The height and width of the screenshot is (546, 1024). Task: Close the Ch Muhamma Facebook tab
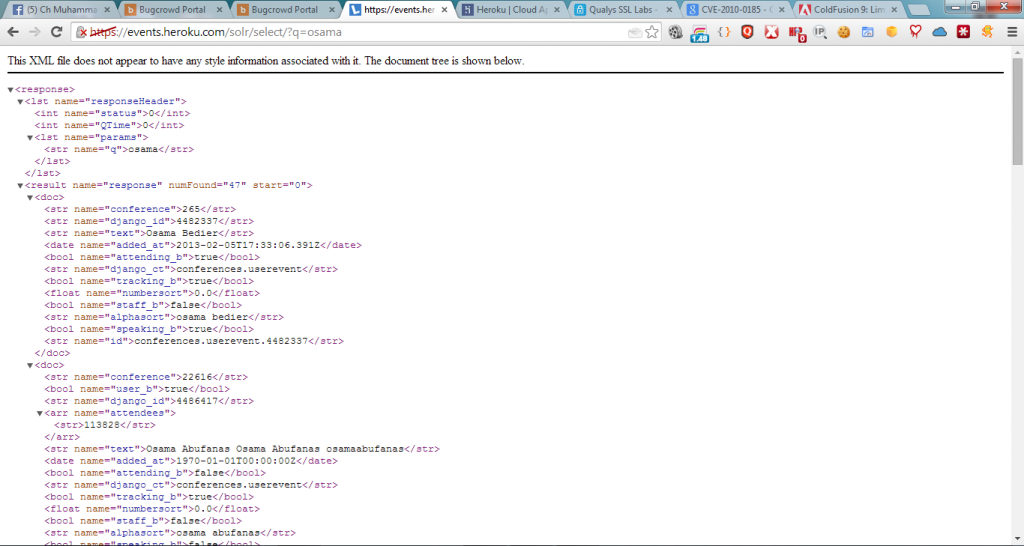pyautogui.click(x=107, y=10)
